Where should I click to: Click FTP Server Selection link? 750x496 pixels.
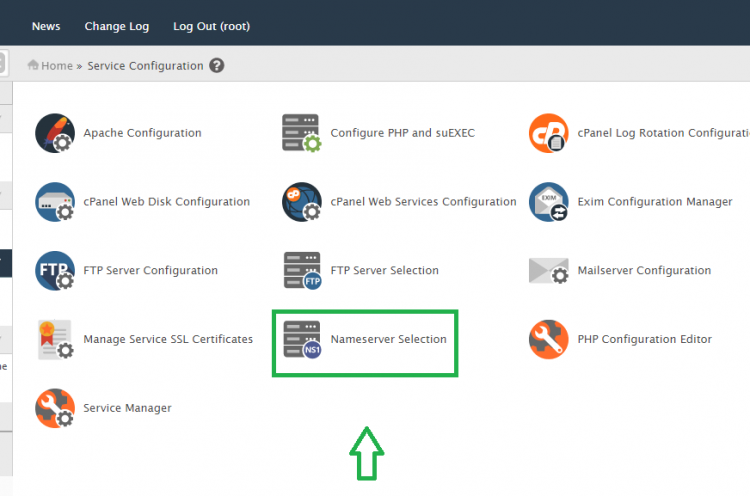385,271
